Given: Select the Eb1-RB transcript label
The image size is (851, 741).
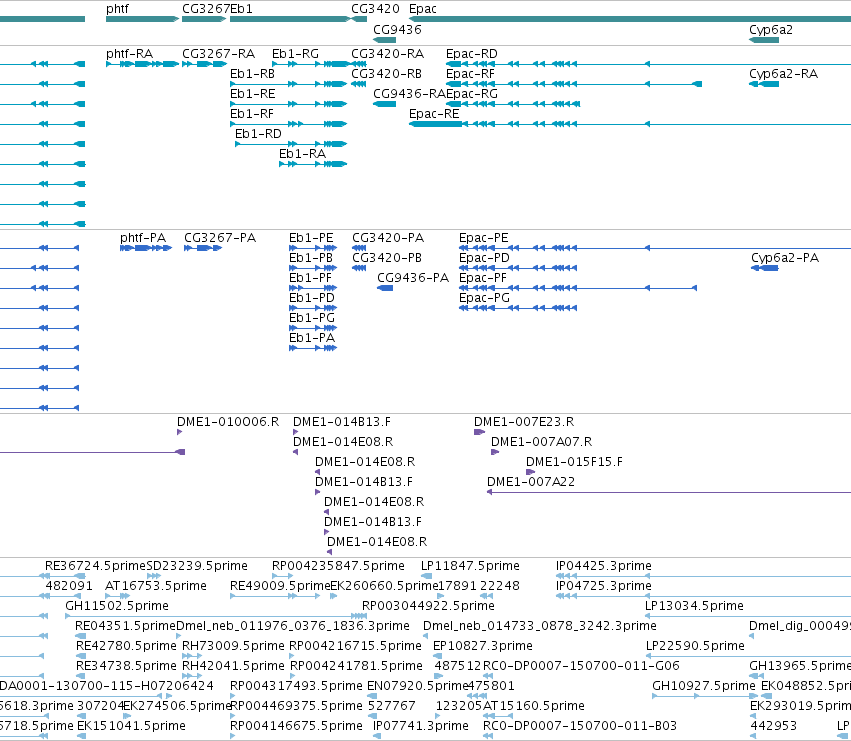Looking at the screenshot, I should [252, 74].
